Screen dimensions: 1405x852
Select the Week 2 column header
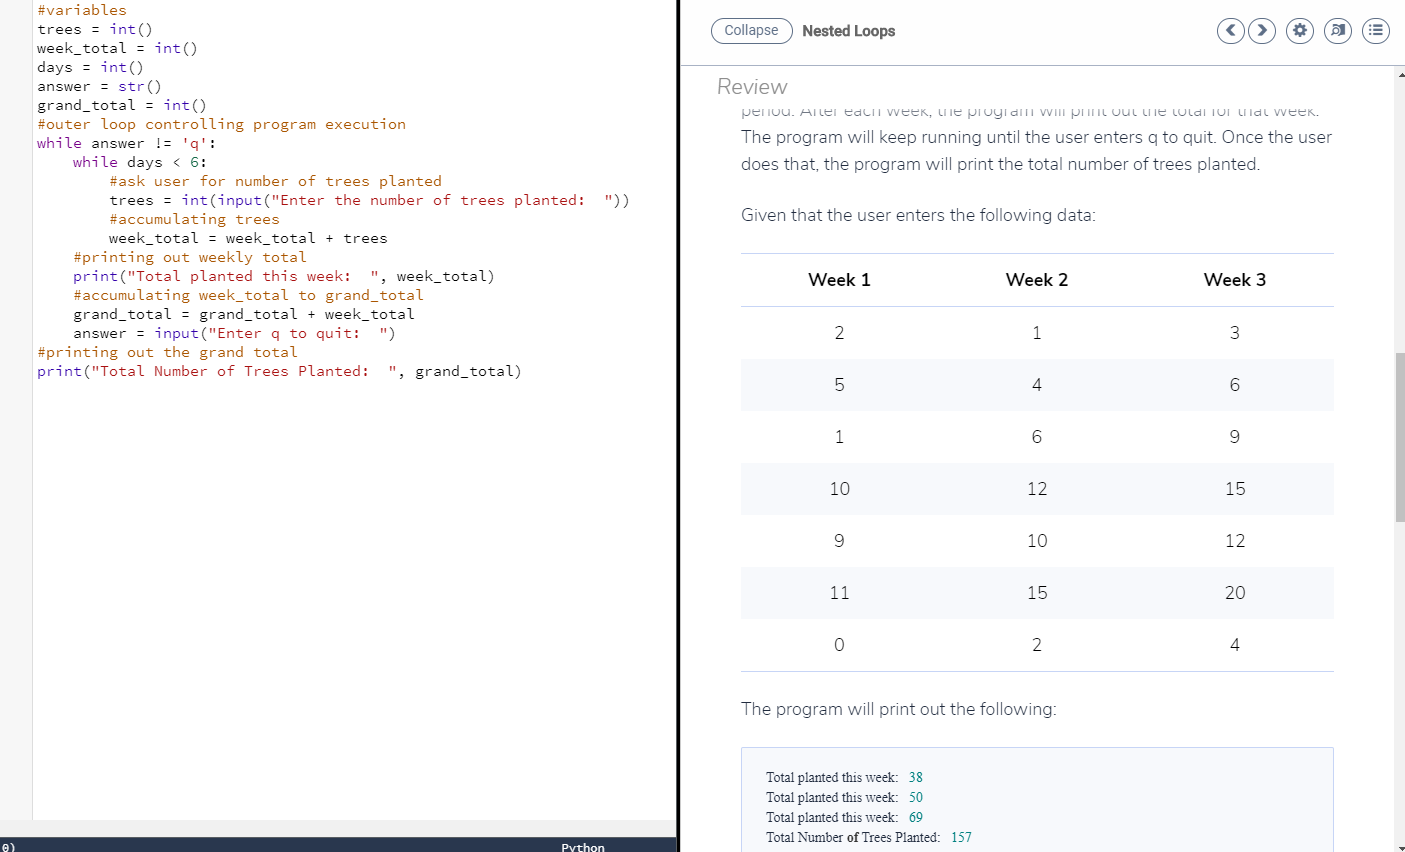(x=1036, y=280)
